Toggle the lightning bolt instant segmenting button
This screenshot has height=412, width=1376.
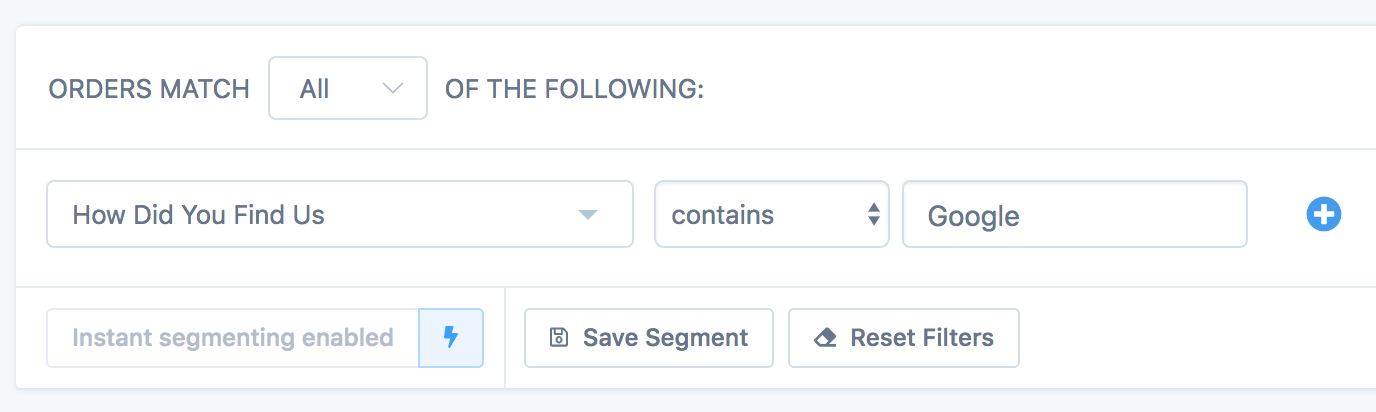(451, 338)
